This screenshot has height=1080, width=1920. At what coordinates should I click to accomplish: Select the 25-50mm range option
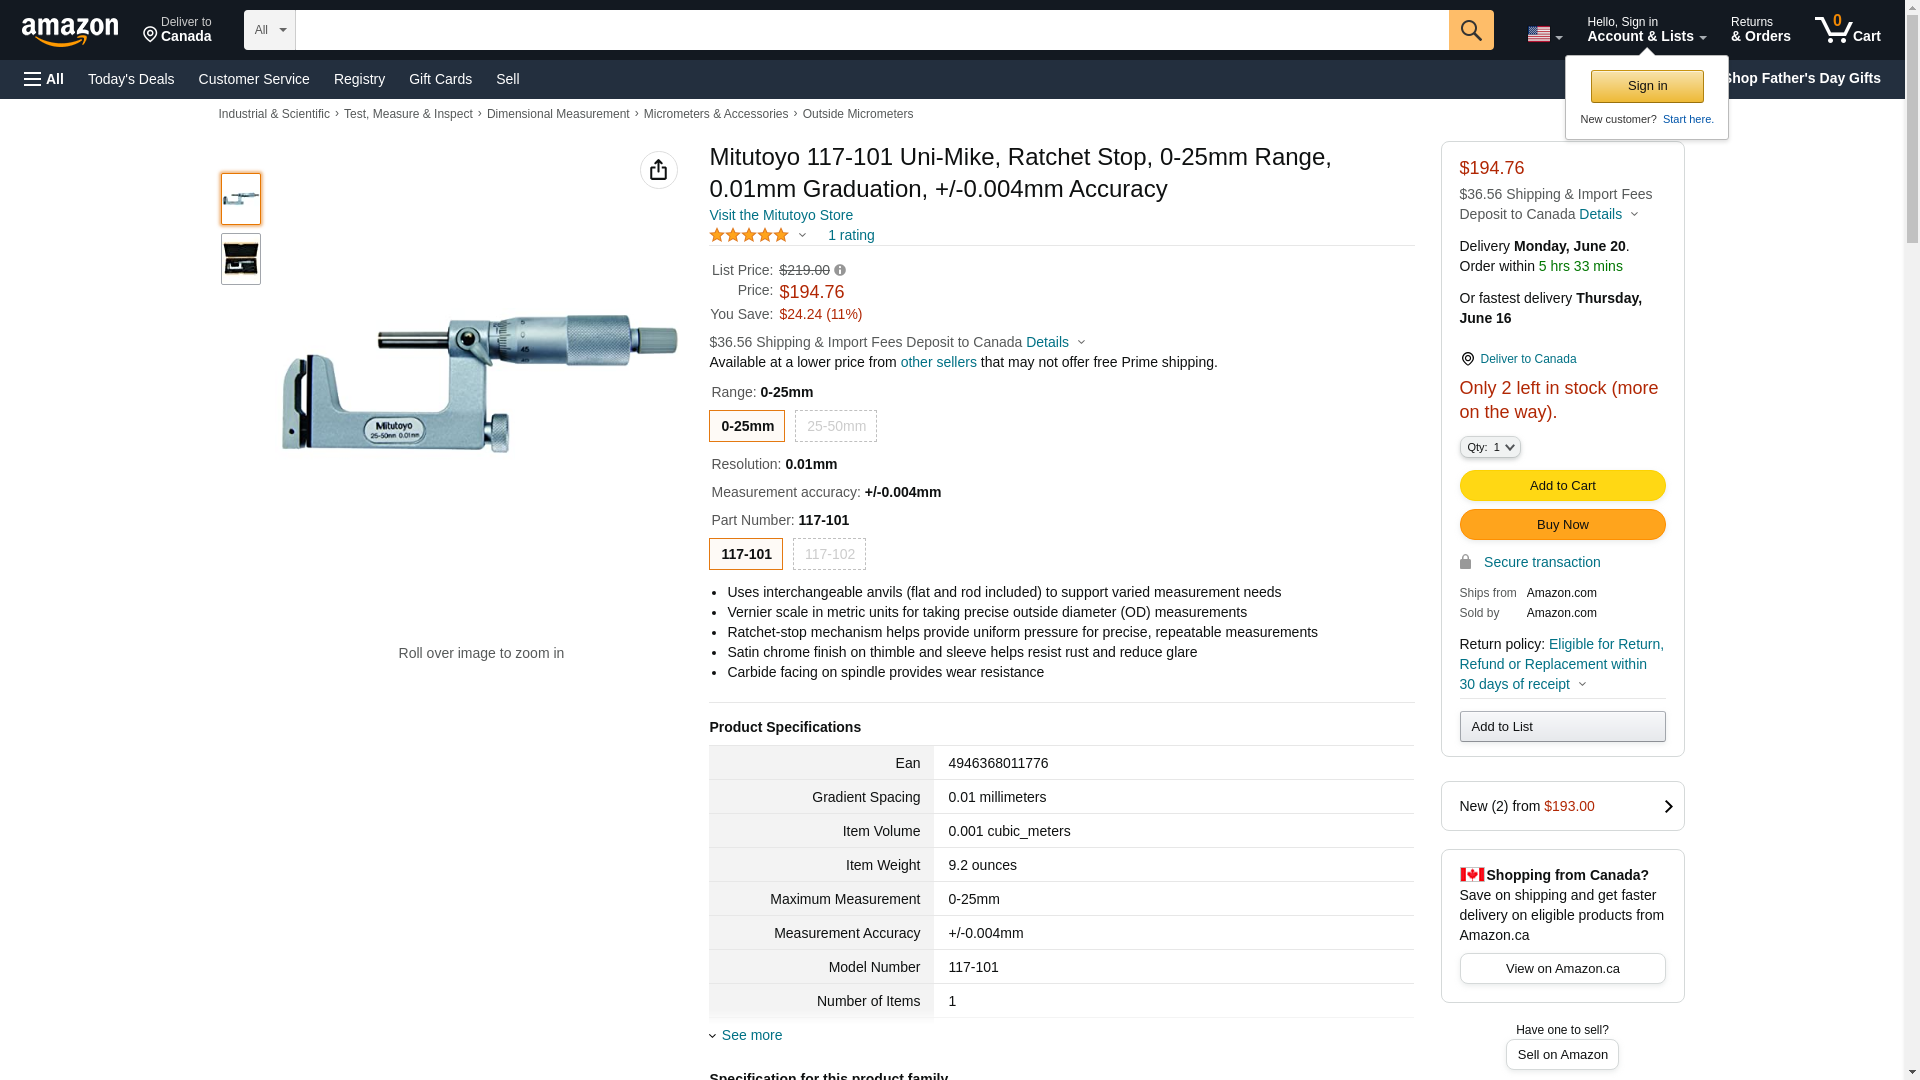point(836,426)
